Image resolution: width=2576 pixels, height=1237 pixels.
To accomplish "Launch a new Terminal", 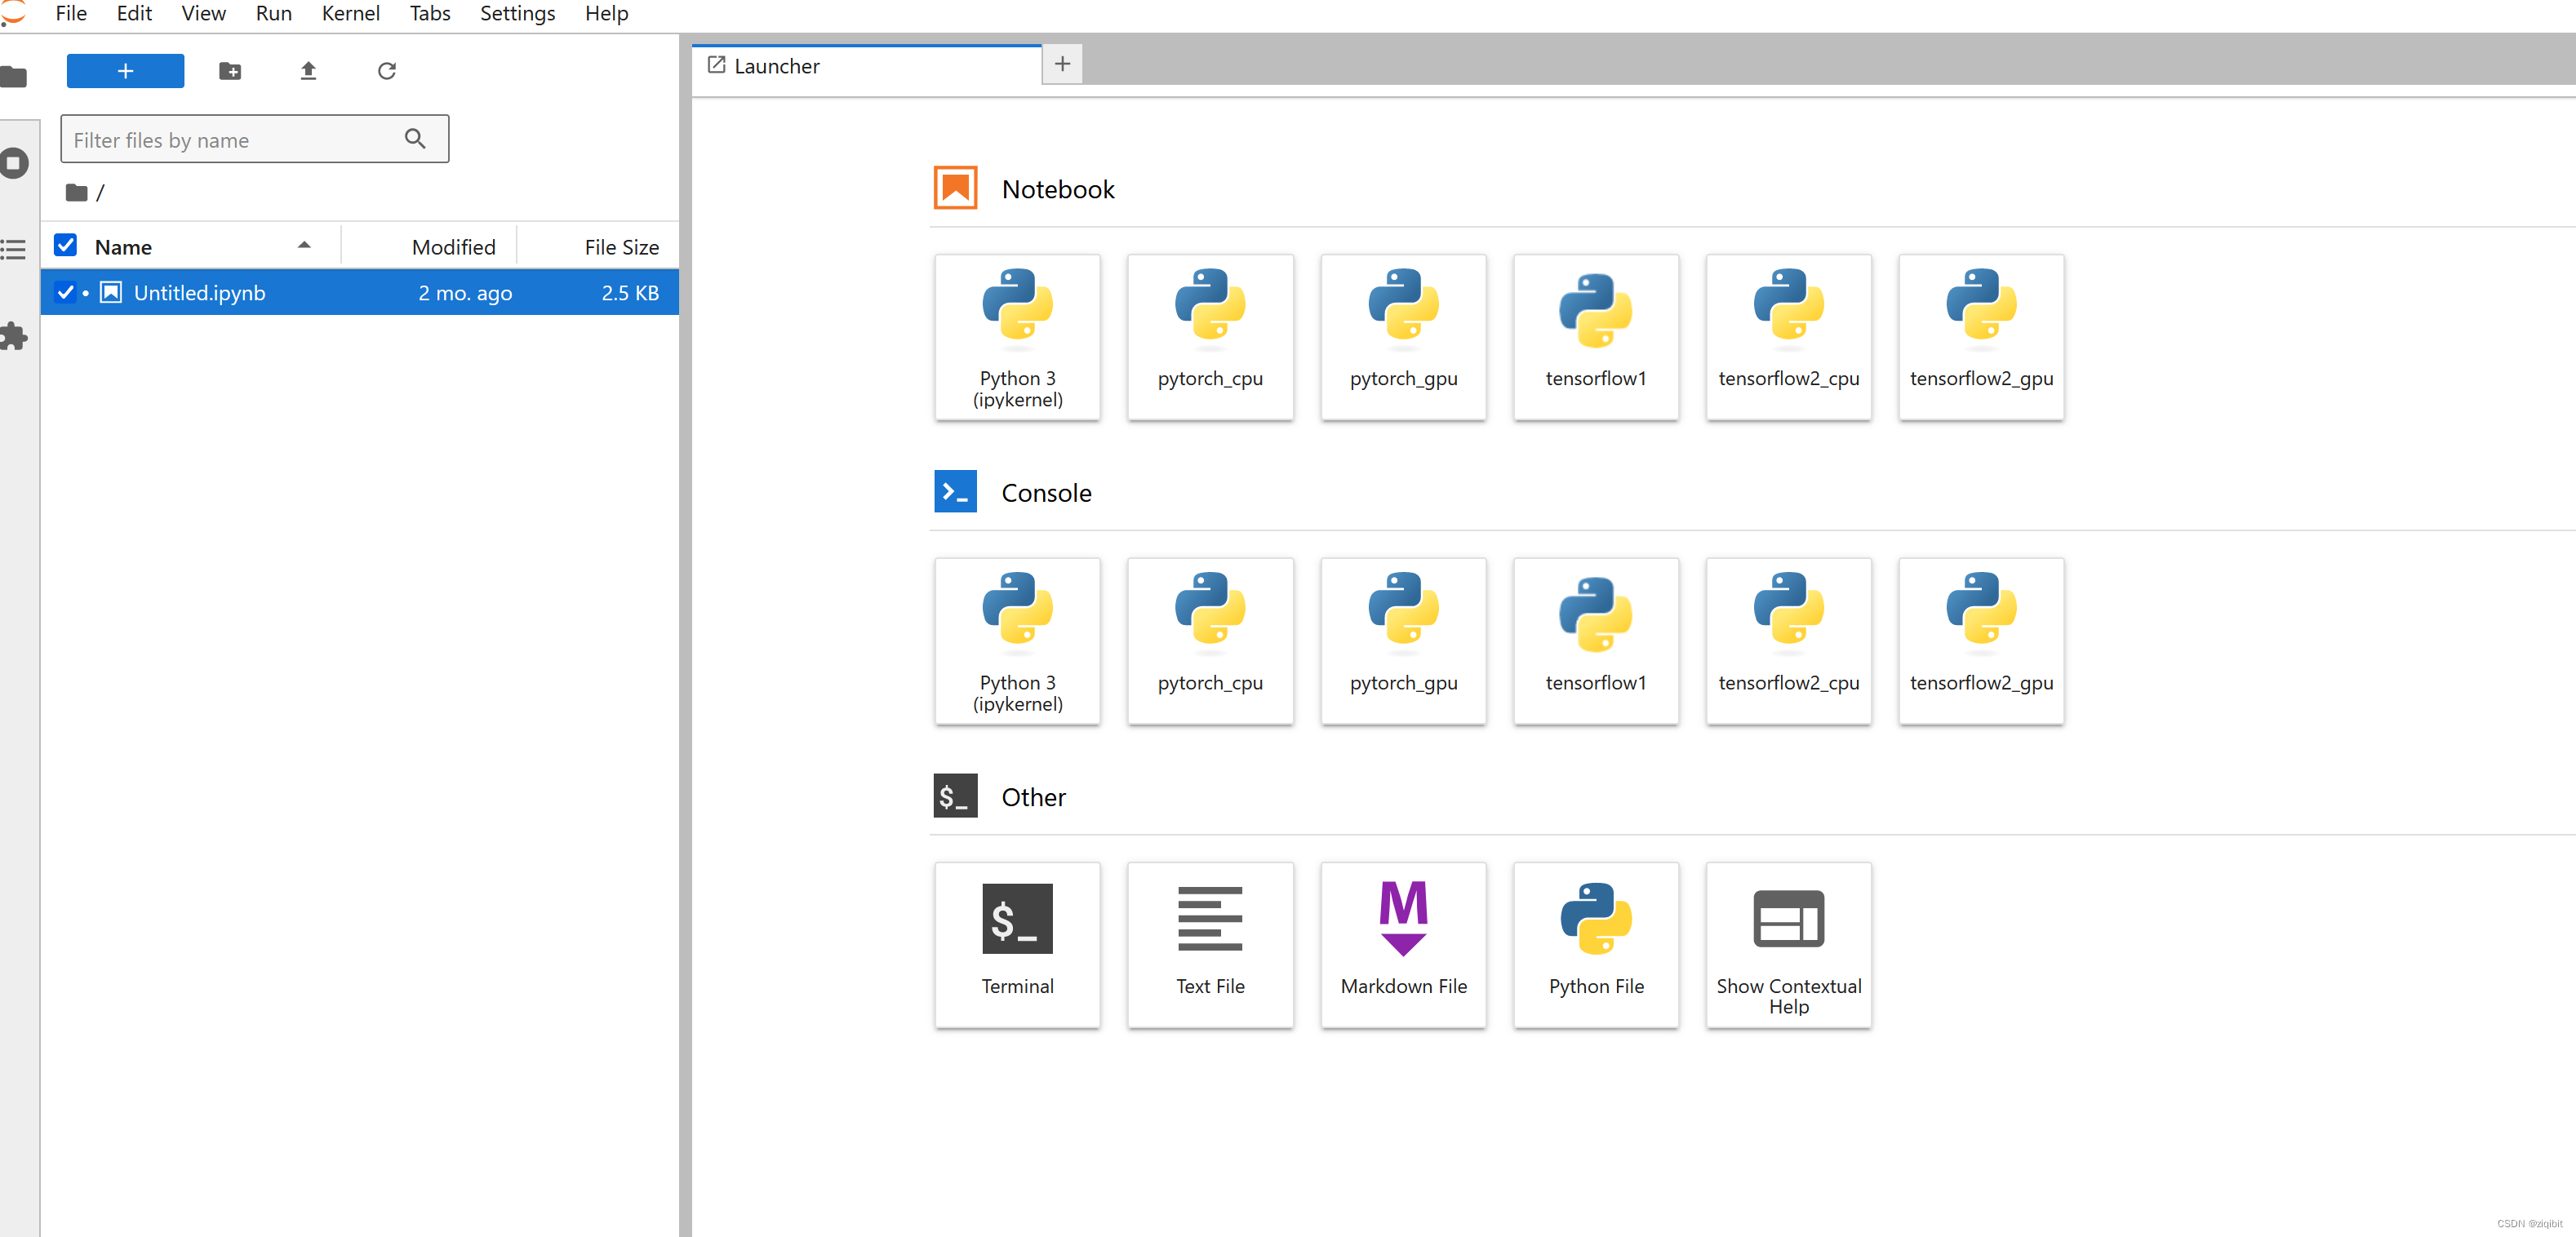I will [x=1017, y=945].
